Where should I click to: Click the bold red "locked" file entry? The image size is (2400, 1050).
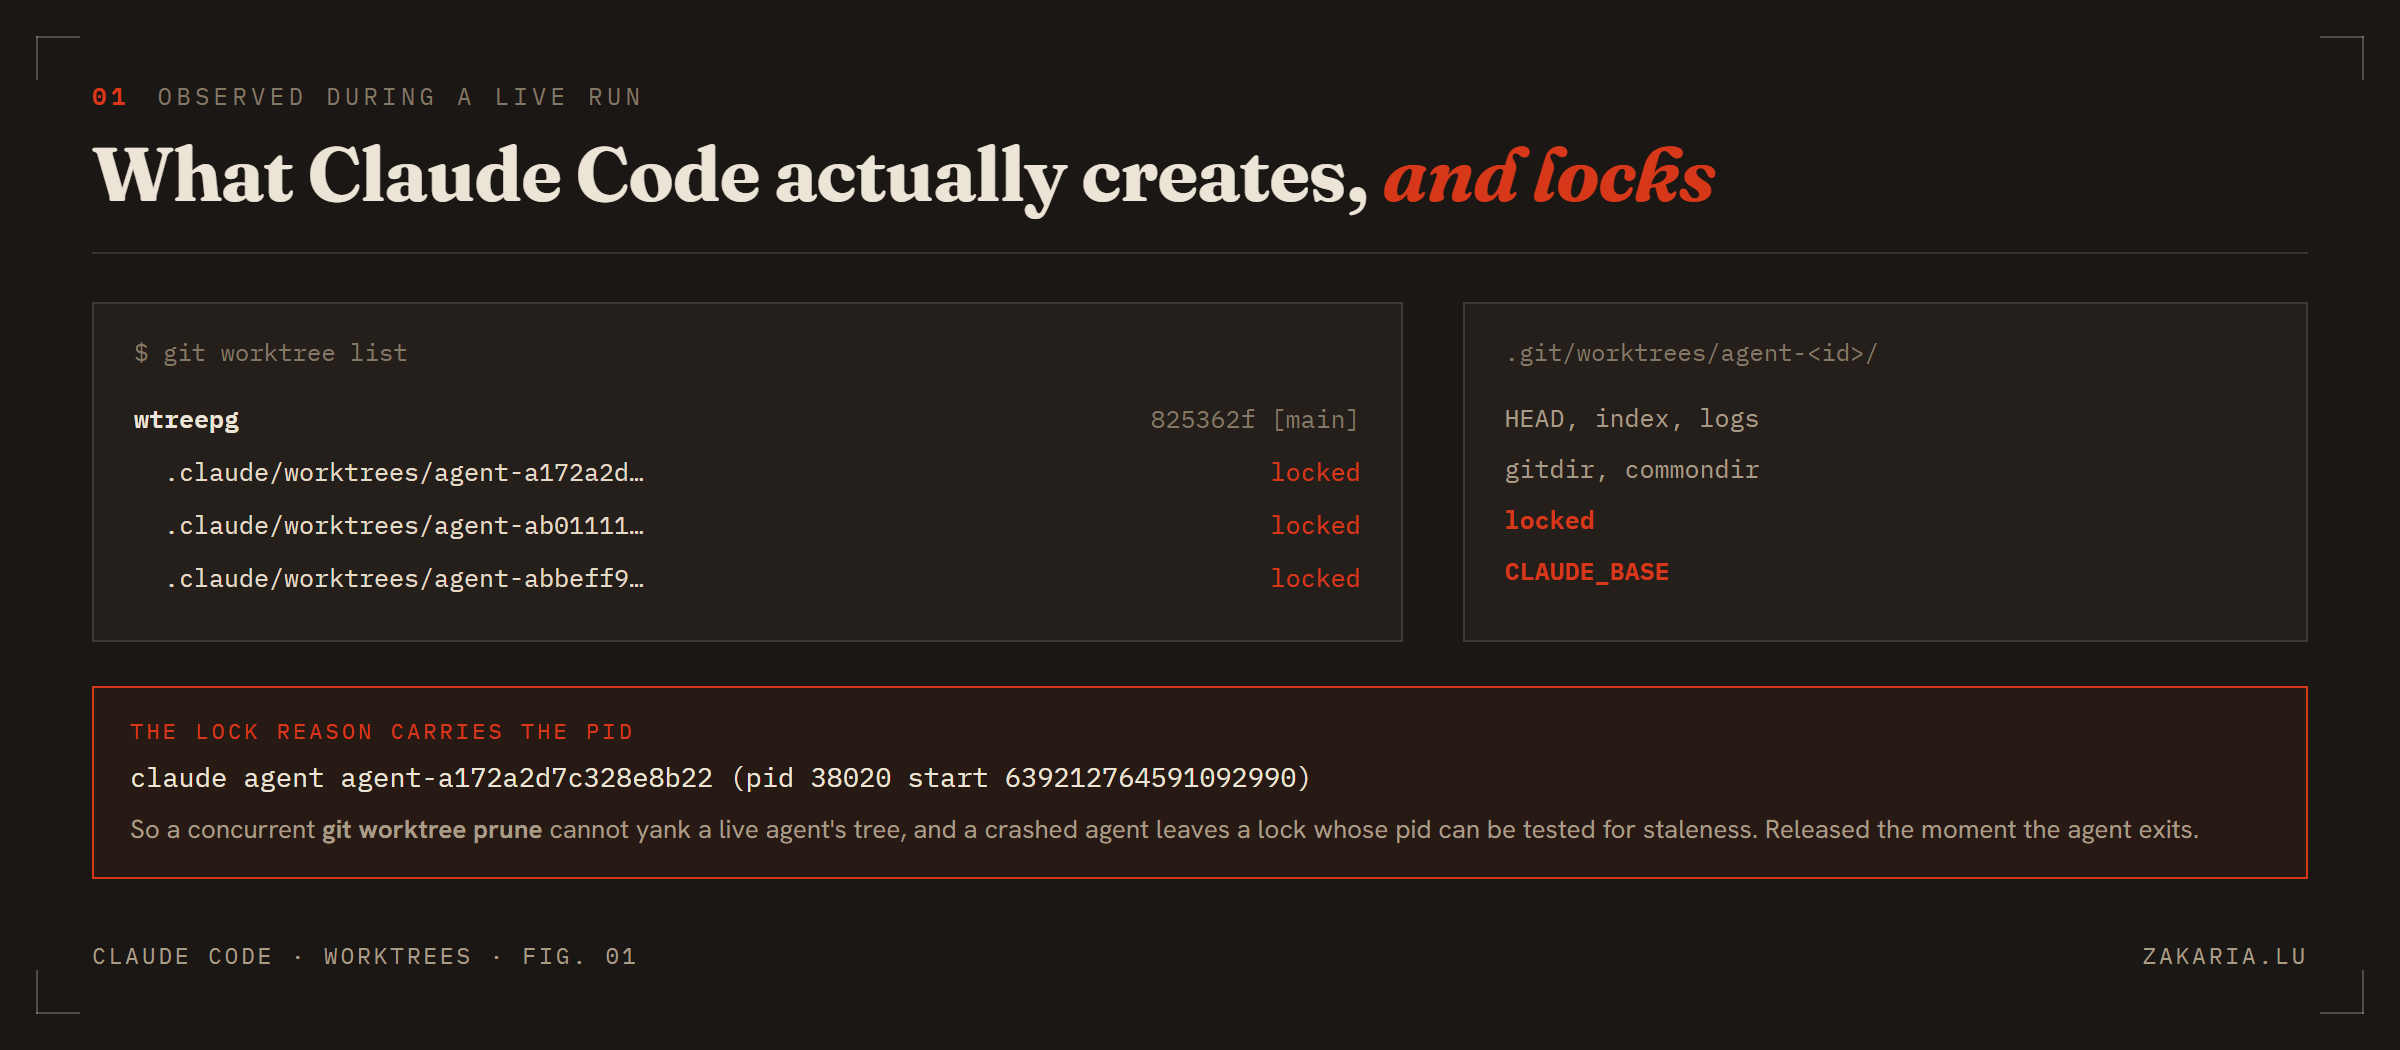pos(1549,521)
